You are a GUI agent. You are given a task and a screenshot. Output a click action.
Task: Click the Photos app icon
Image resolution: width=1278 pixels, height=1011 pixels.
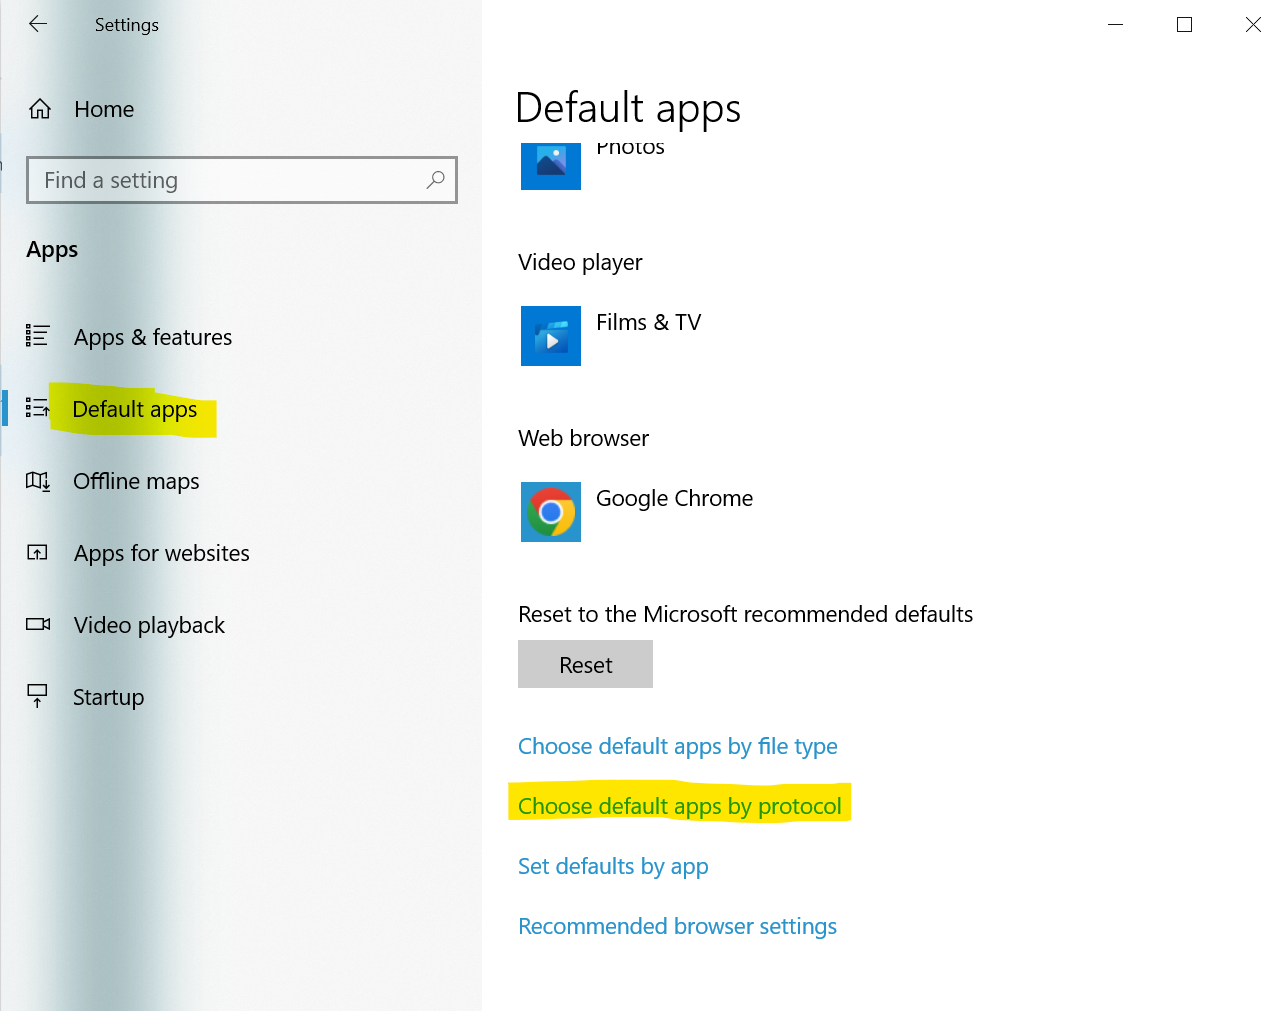(x=550, y=163)
